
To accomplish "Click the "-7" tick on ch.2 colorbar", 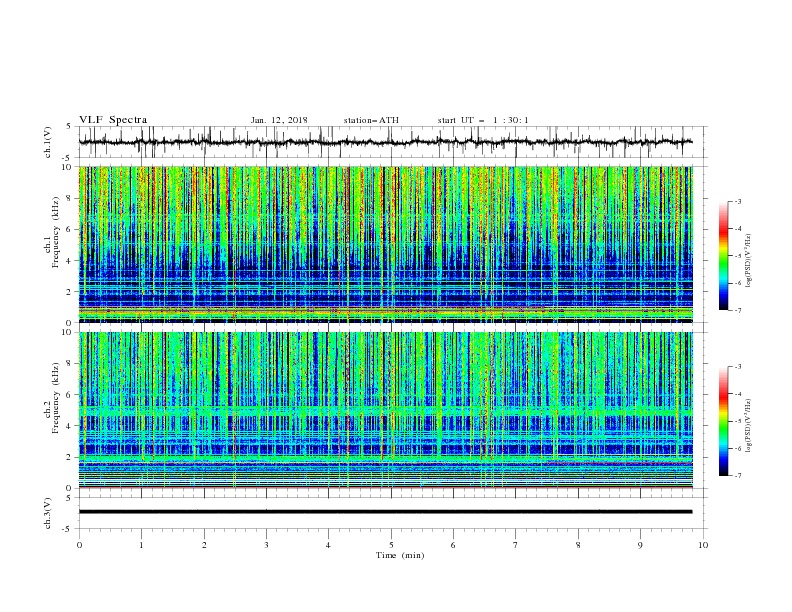I will coord(738,475).
